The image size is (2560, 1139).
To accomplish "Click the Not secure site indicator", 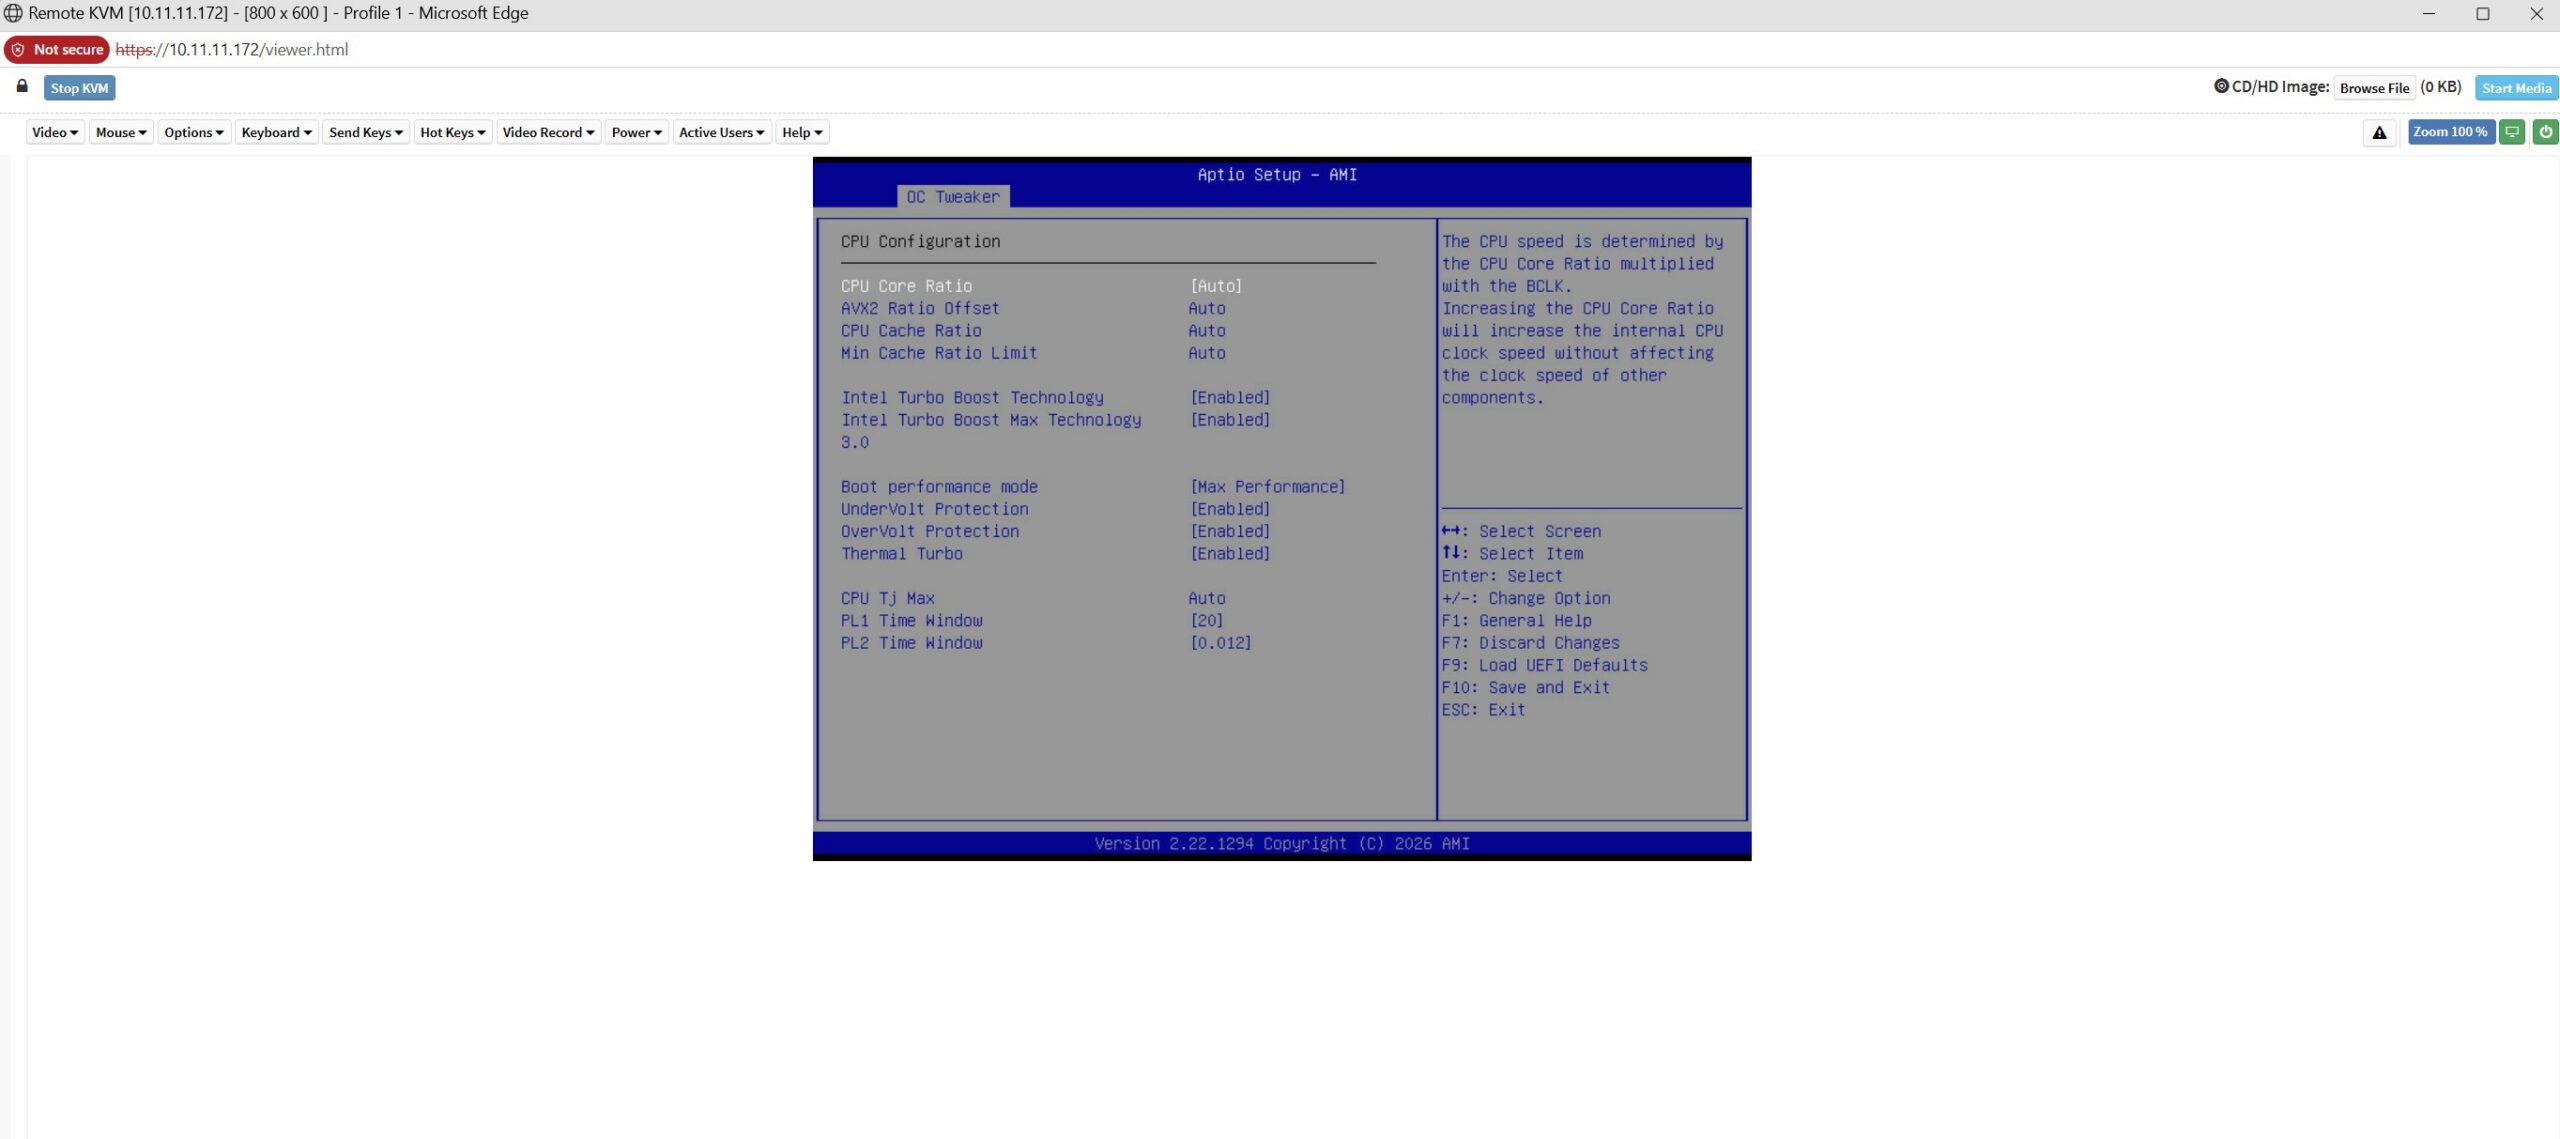I will tap(57, 49).
